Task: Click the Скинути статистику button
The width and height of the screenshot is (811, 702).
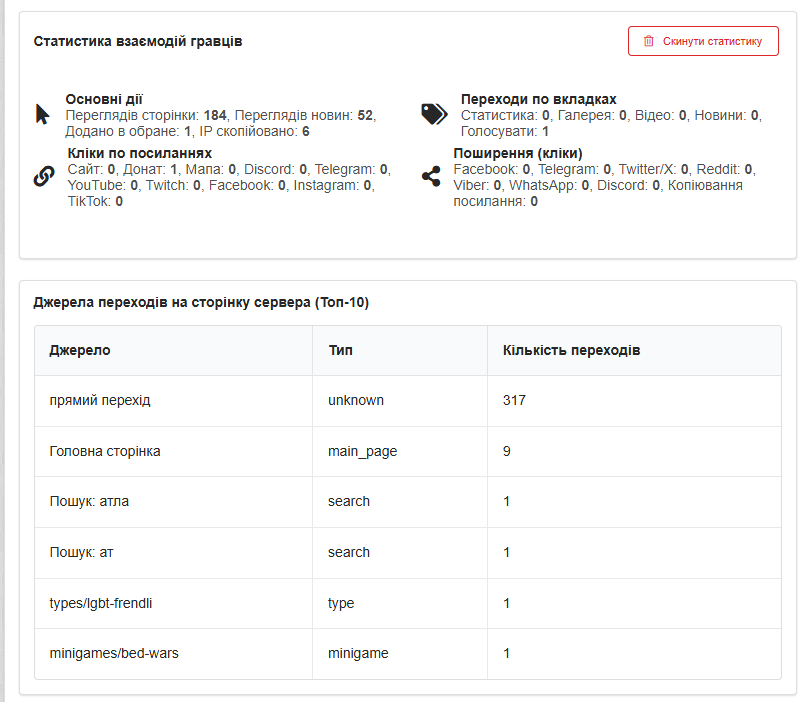Action: click(x=703, y=41)
